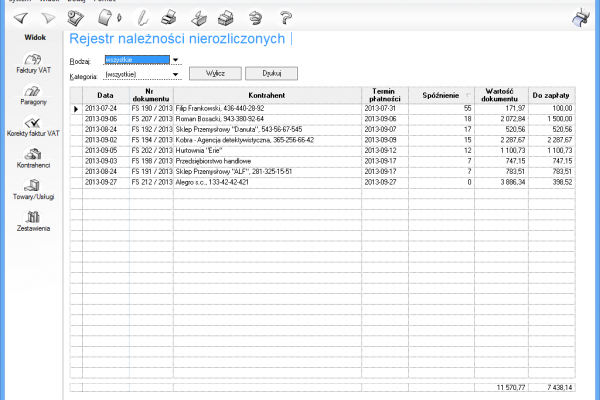Click the question mark help icon
Image resolution: width=600 pixels, height=400 pixels.
pyautogui.click(x=286, y=17)
